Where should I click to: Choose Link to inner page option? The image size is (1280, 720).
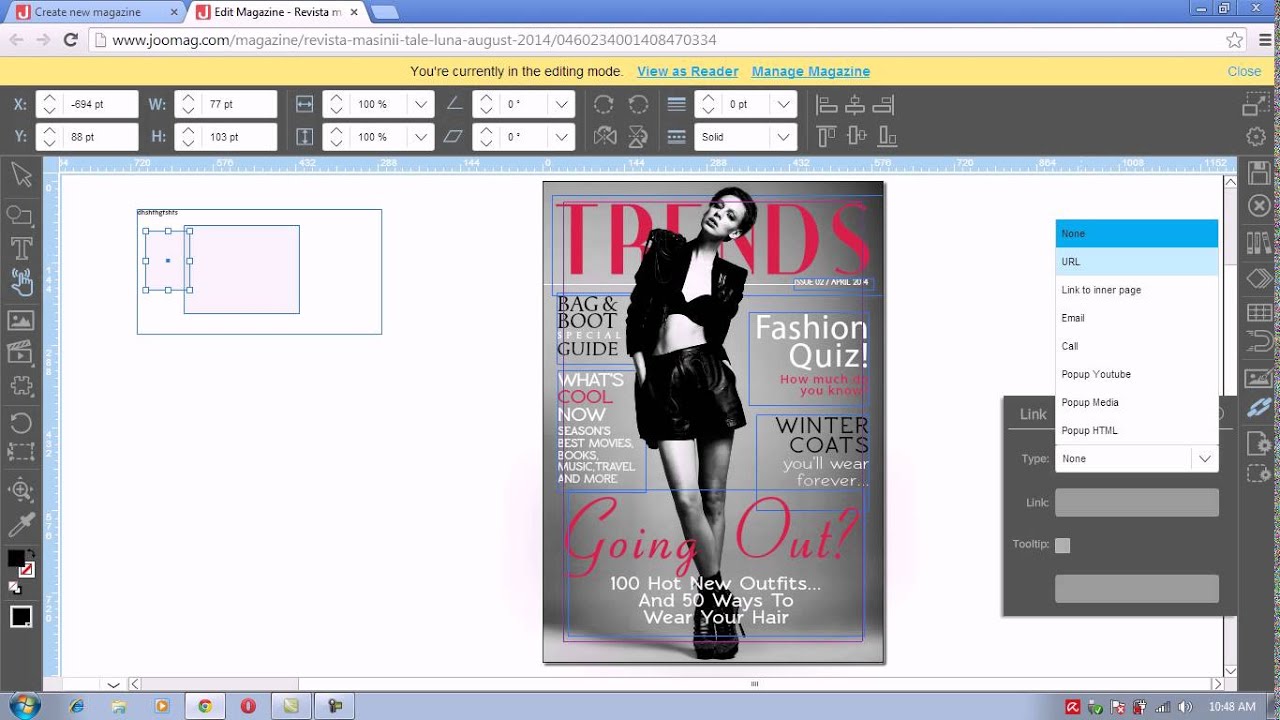click(1136, 290)
